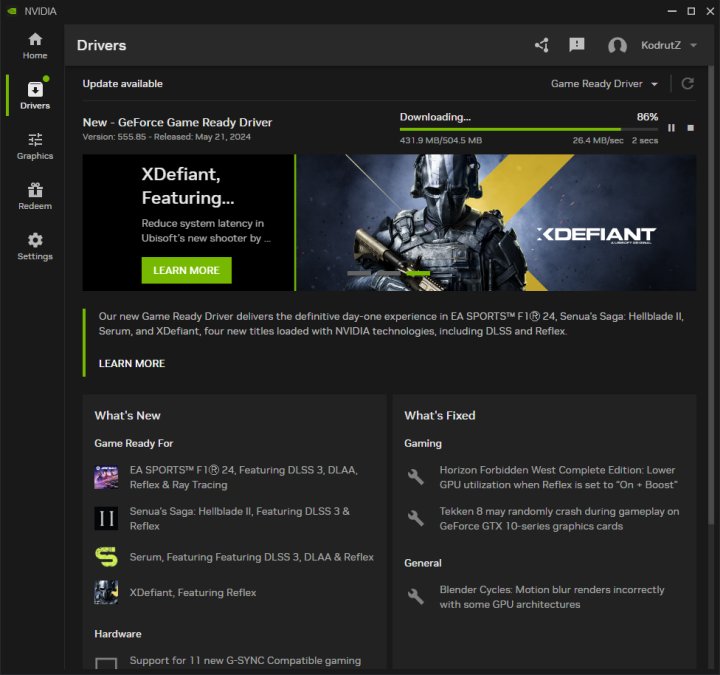The height and width of the screenshot is (675, 720).
Task: Click the NVIDIA logo in title bar
Action: click(x=11, y=11)
